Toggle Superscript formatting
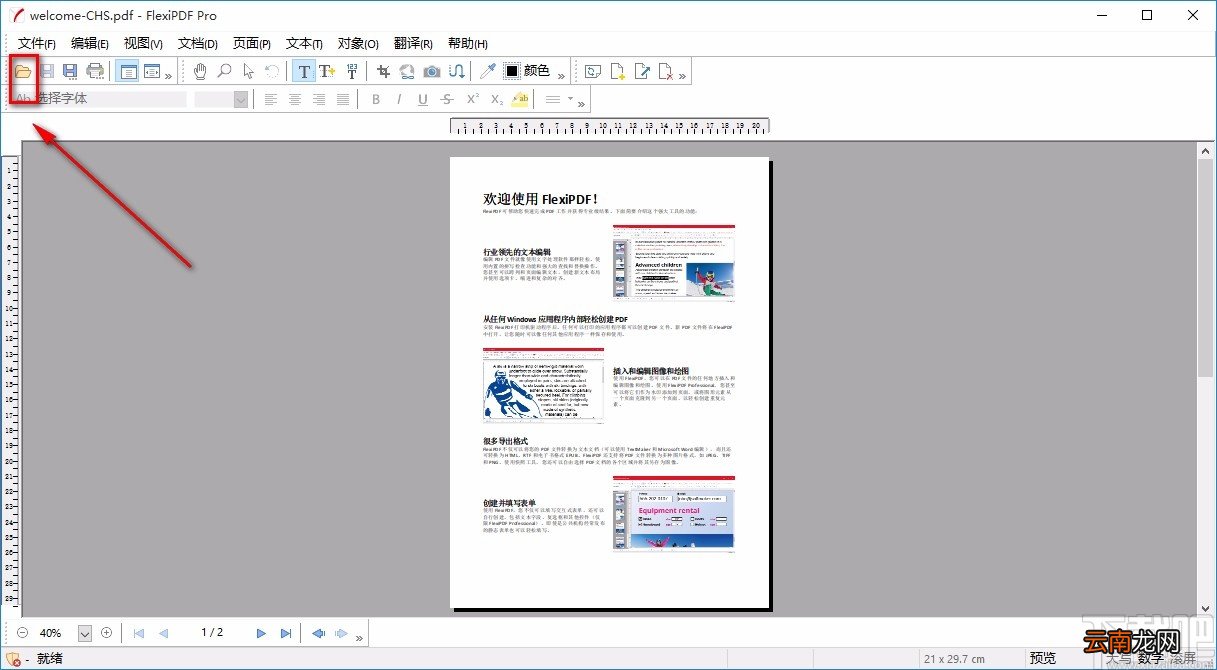Viewport: 1217px width, 670px height. point(472,99)
